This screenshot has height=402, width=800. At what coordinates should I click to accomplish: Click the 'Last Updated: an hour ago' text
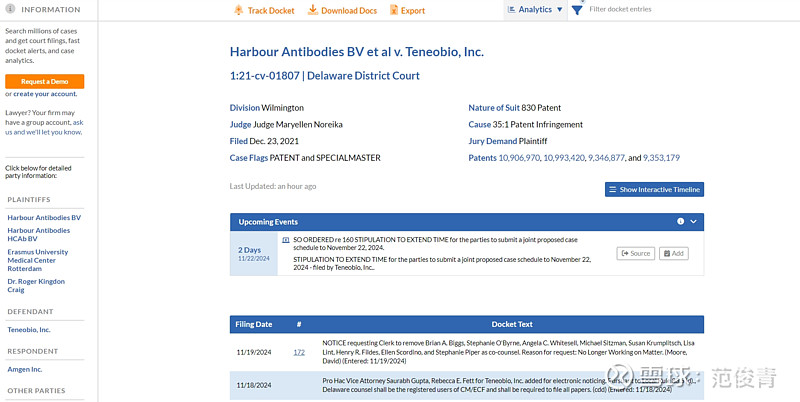(273, 186)
